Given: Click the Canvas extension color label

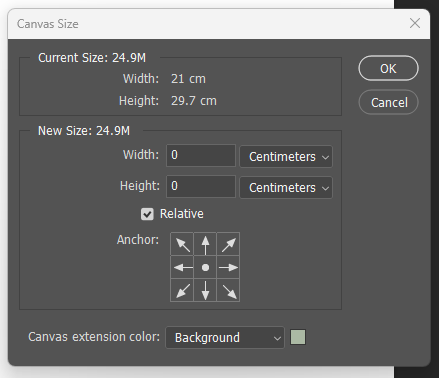Looking at the screenshot, I should (94, 337).
